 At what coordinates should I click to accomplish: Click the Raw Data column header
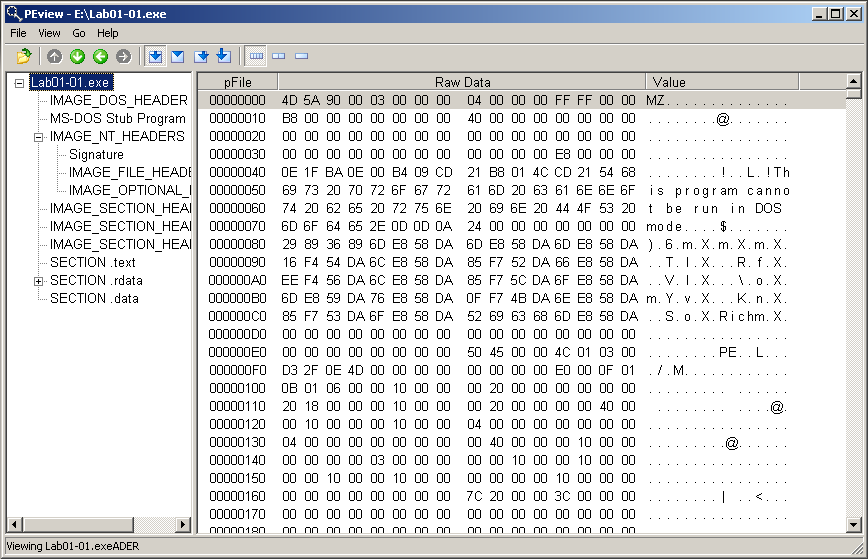coord(461,82)
